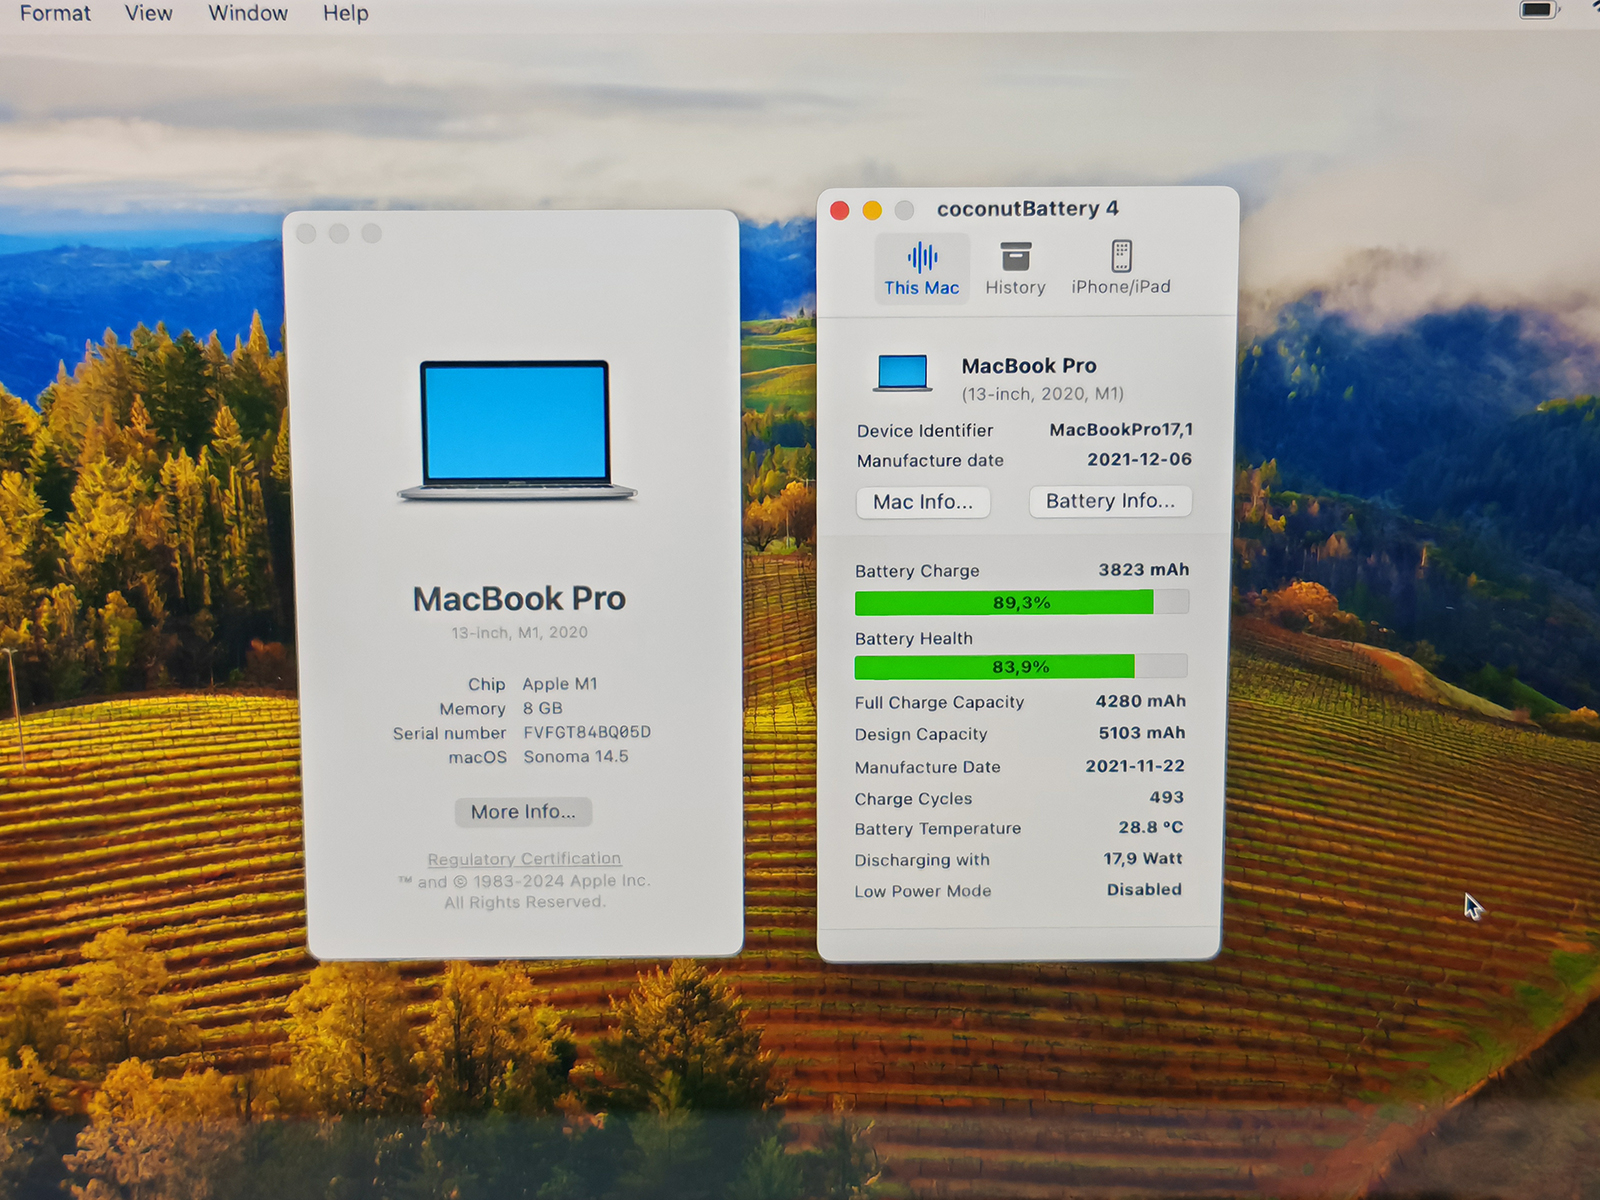
Task: Click the Battery Charge 89,3% bar
Action: (x=1021, y=602)
